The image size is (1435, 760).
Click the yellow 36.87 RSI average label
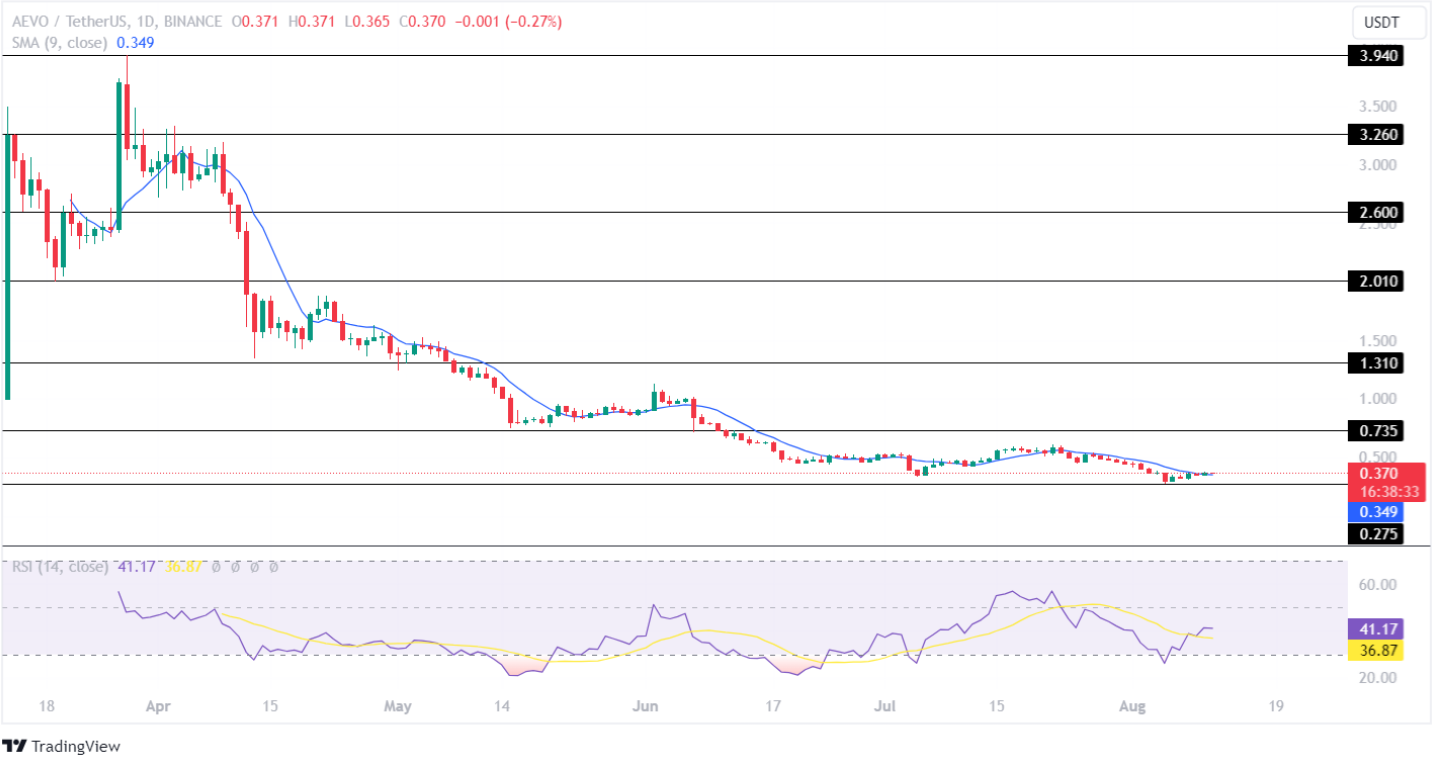click(1374, 650)
